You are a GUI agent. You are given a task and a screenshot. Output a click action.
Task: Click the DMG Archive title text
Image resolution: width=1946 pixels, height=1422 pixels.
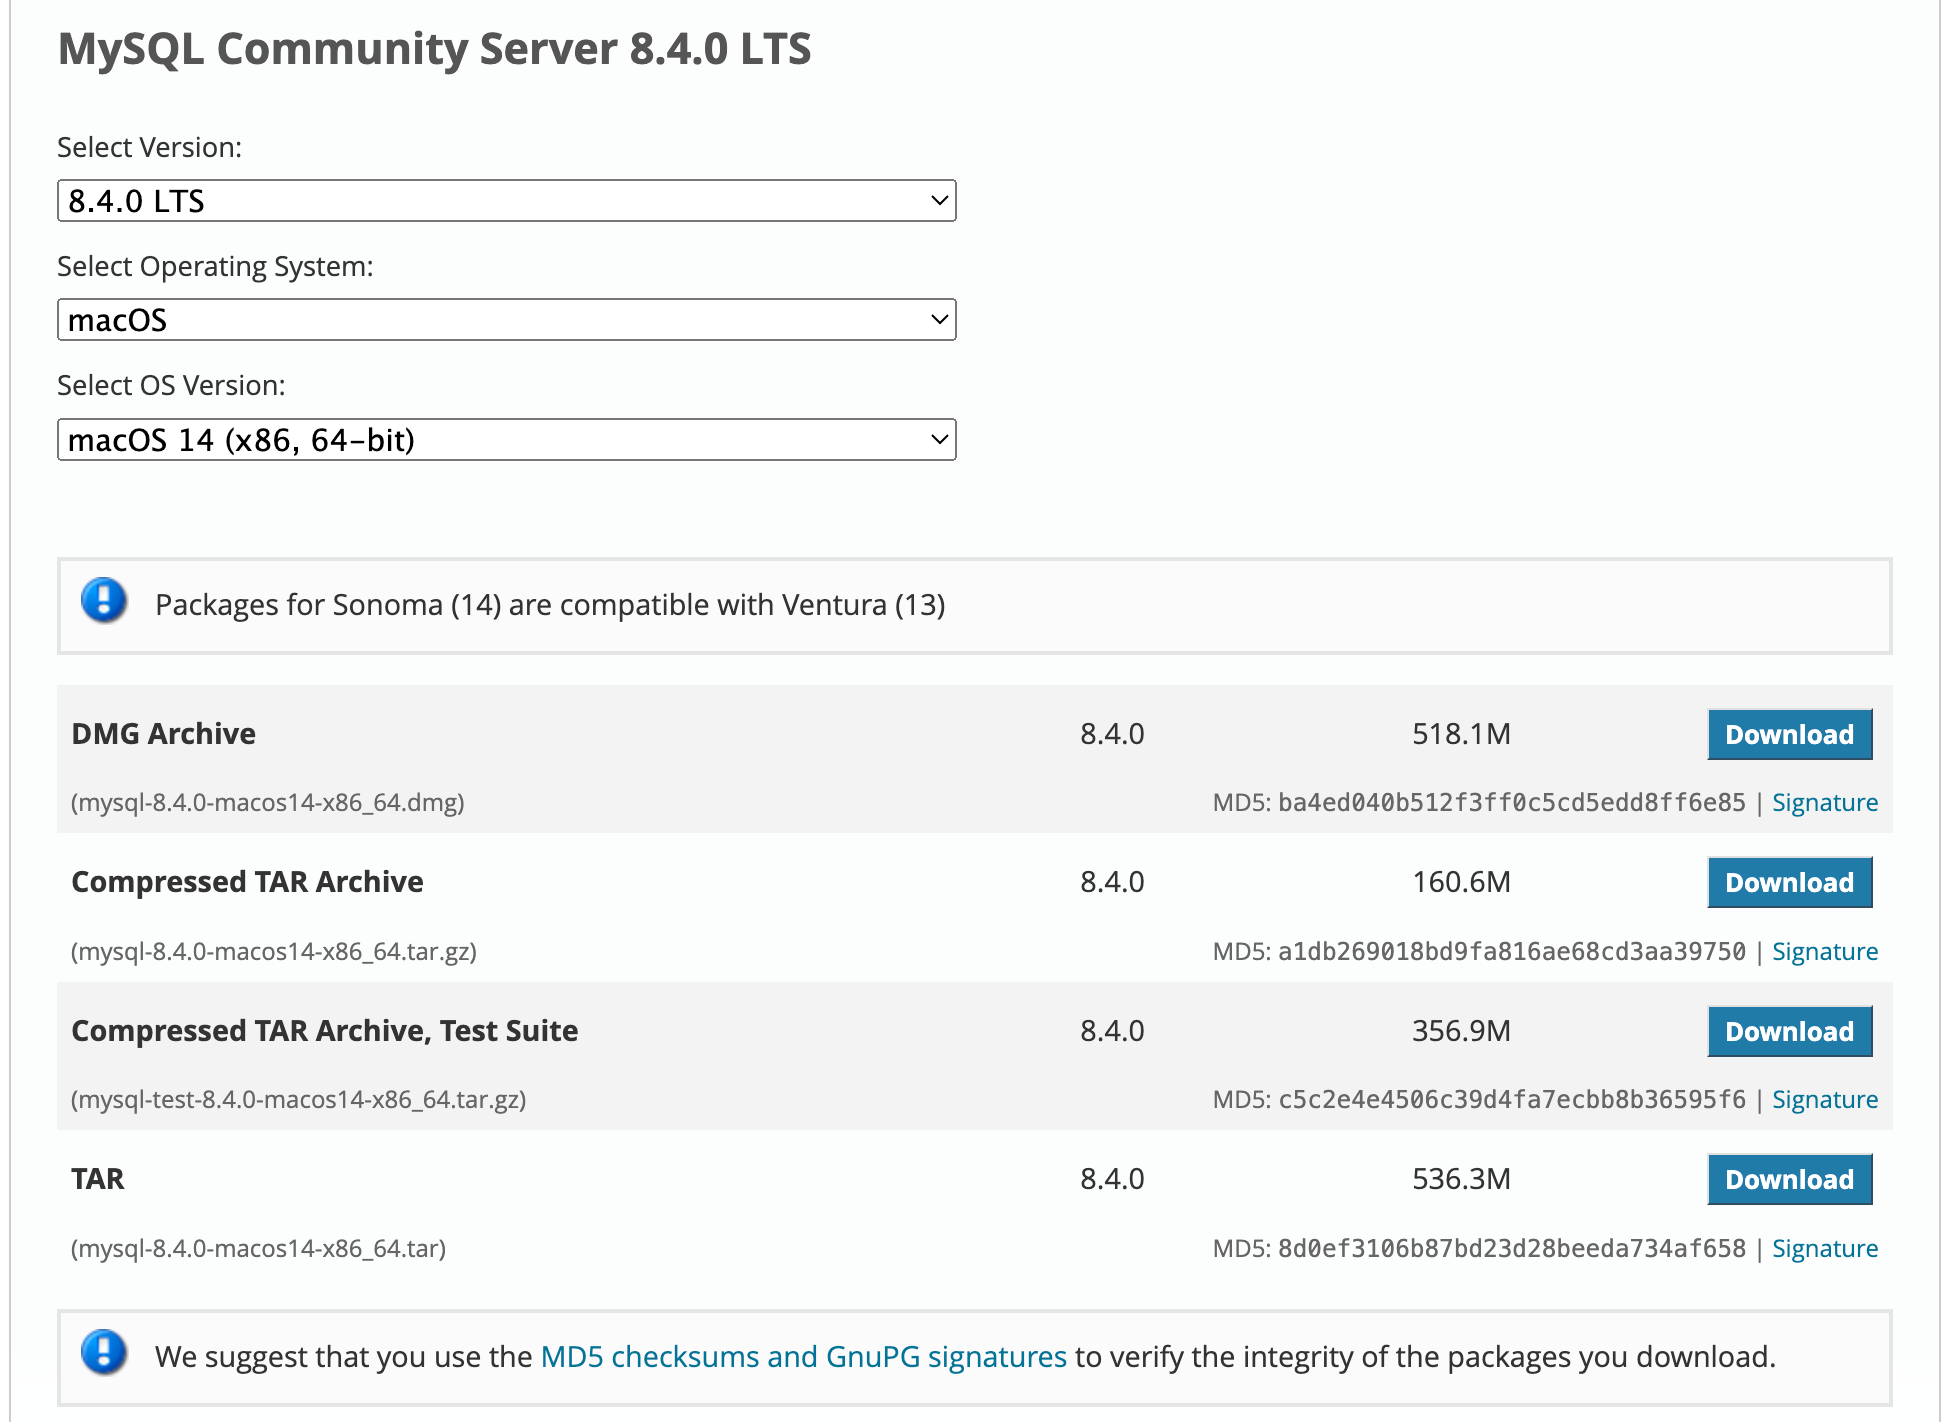(x=164, y=734)
